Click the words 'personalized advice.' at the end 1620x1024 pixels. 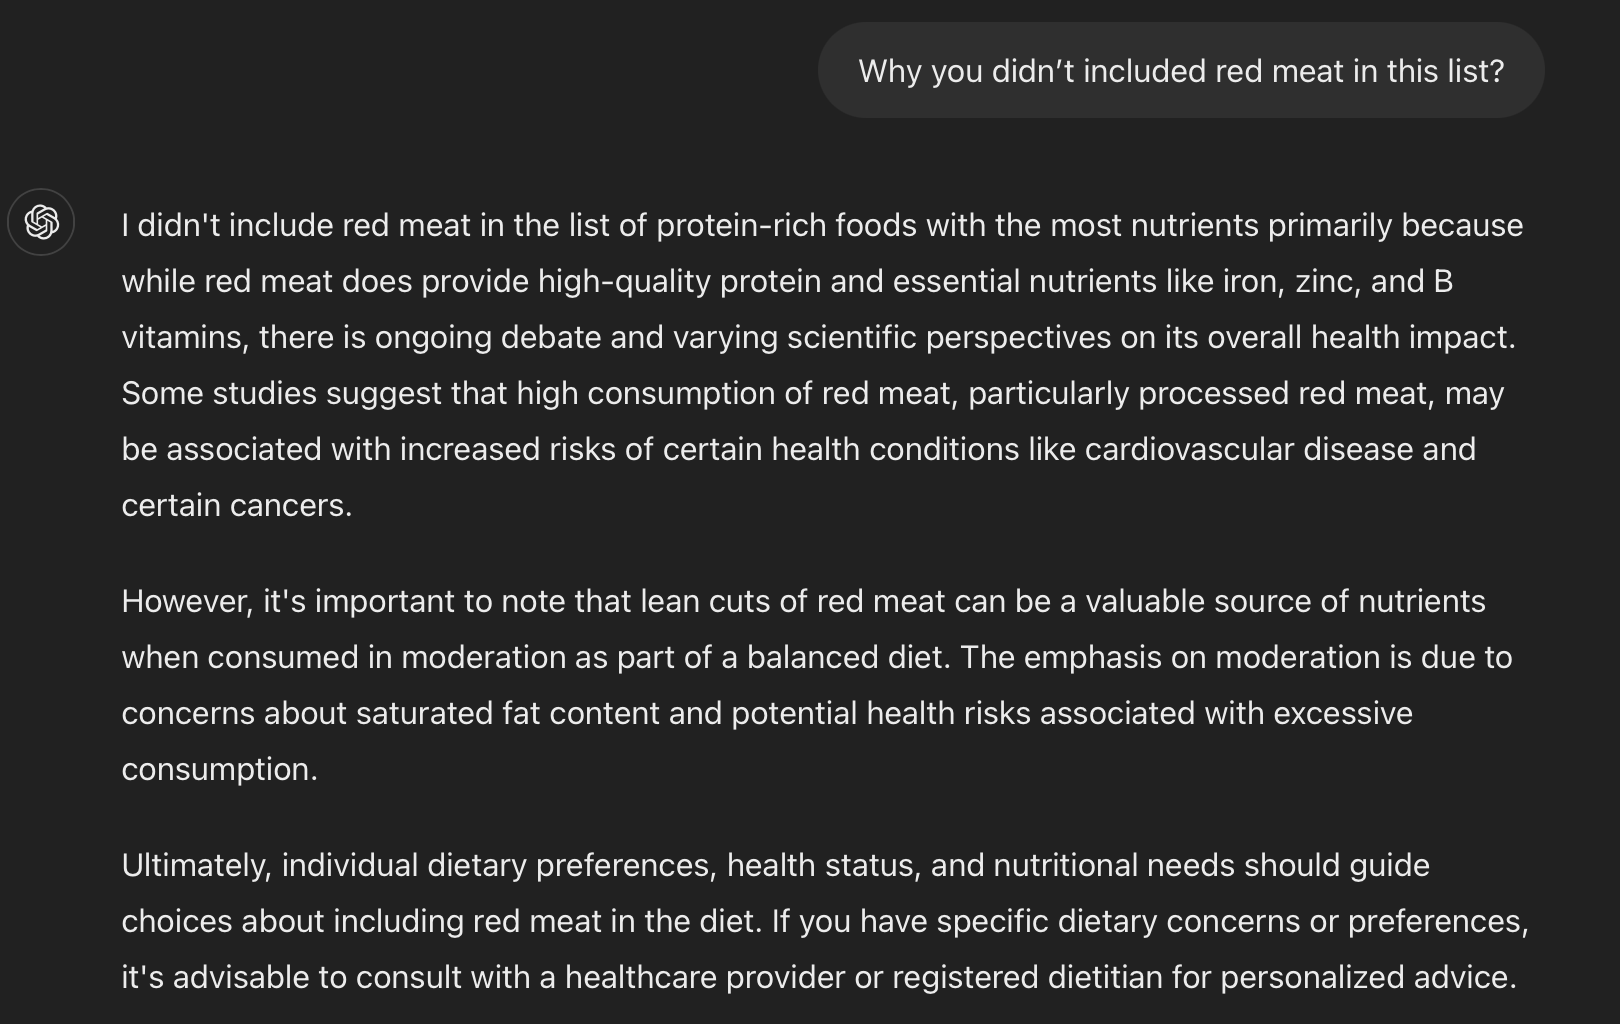(1368, 977)
